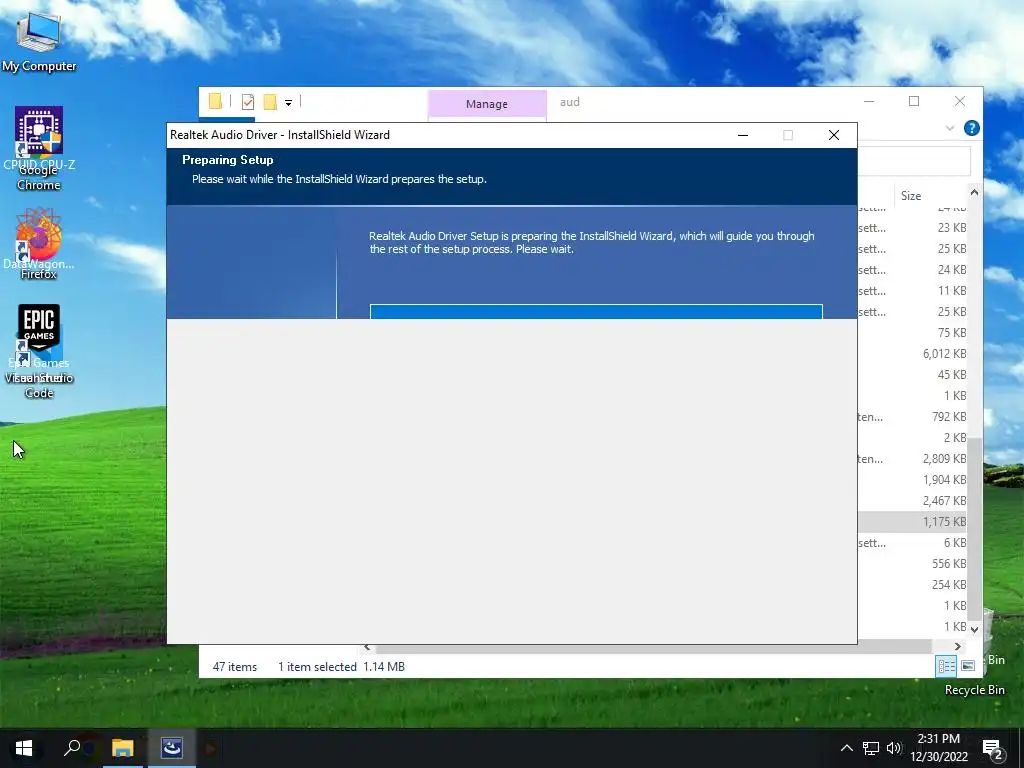
Task: Click the File Explorer search box
Action: tap(914, 161)
